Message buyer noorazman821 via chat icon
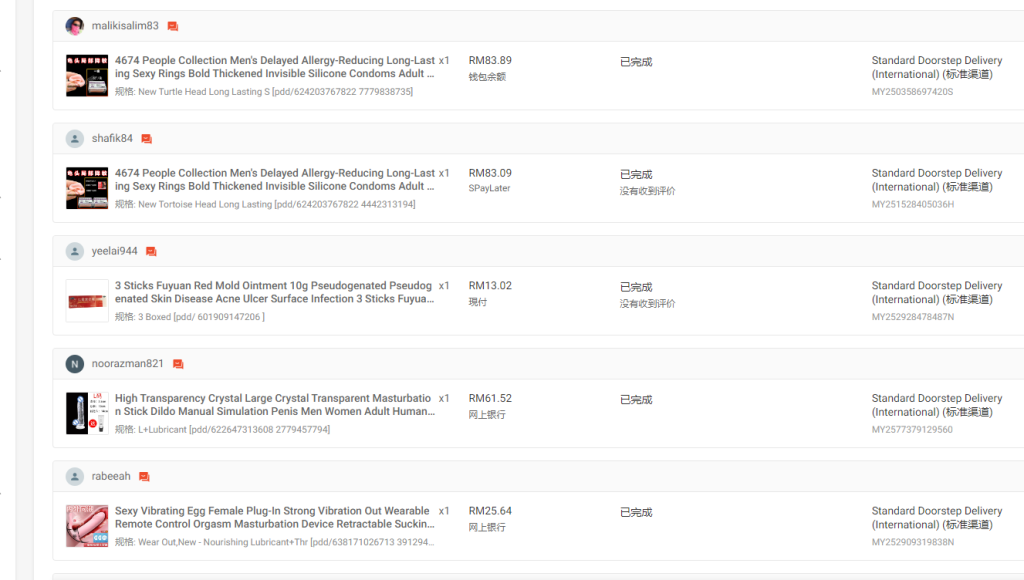Viewport: 1024px width, 580px height. tap(178, 364)
